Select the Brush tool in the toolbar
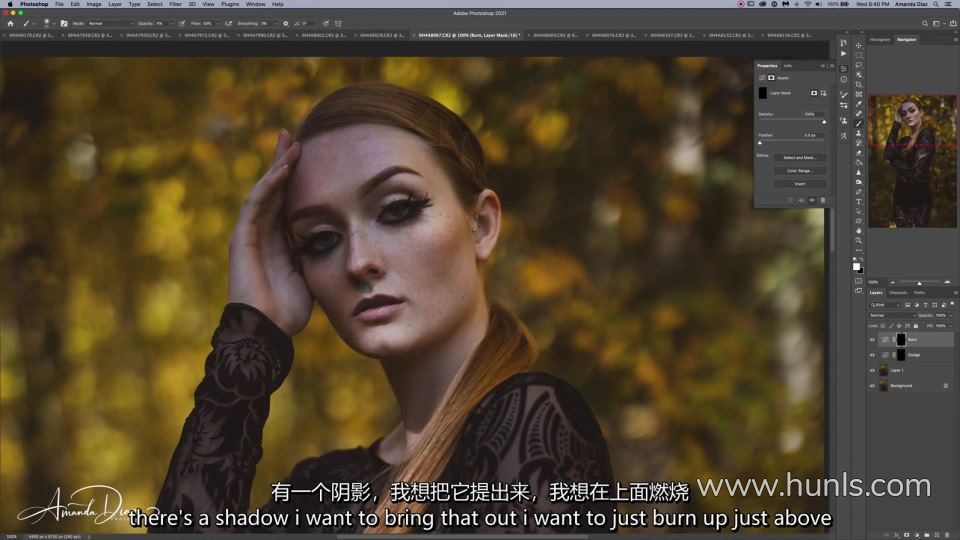 click(x=859, y=124)
